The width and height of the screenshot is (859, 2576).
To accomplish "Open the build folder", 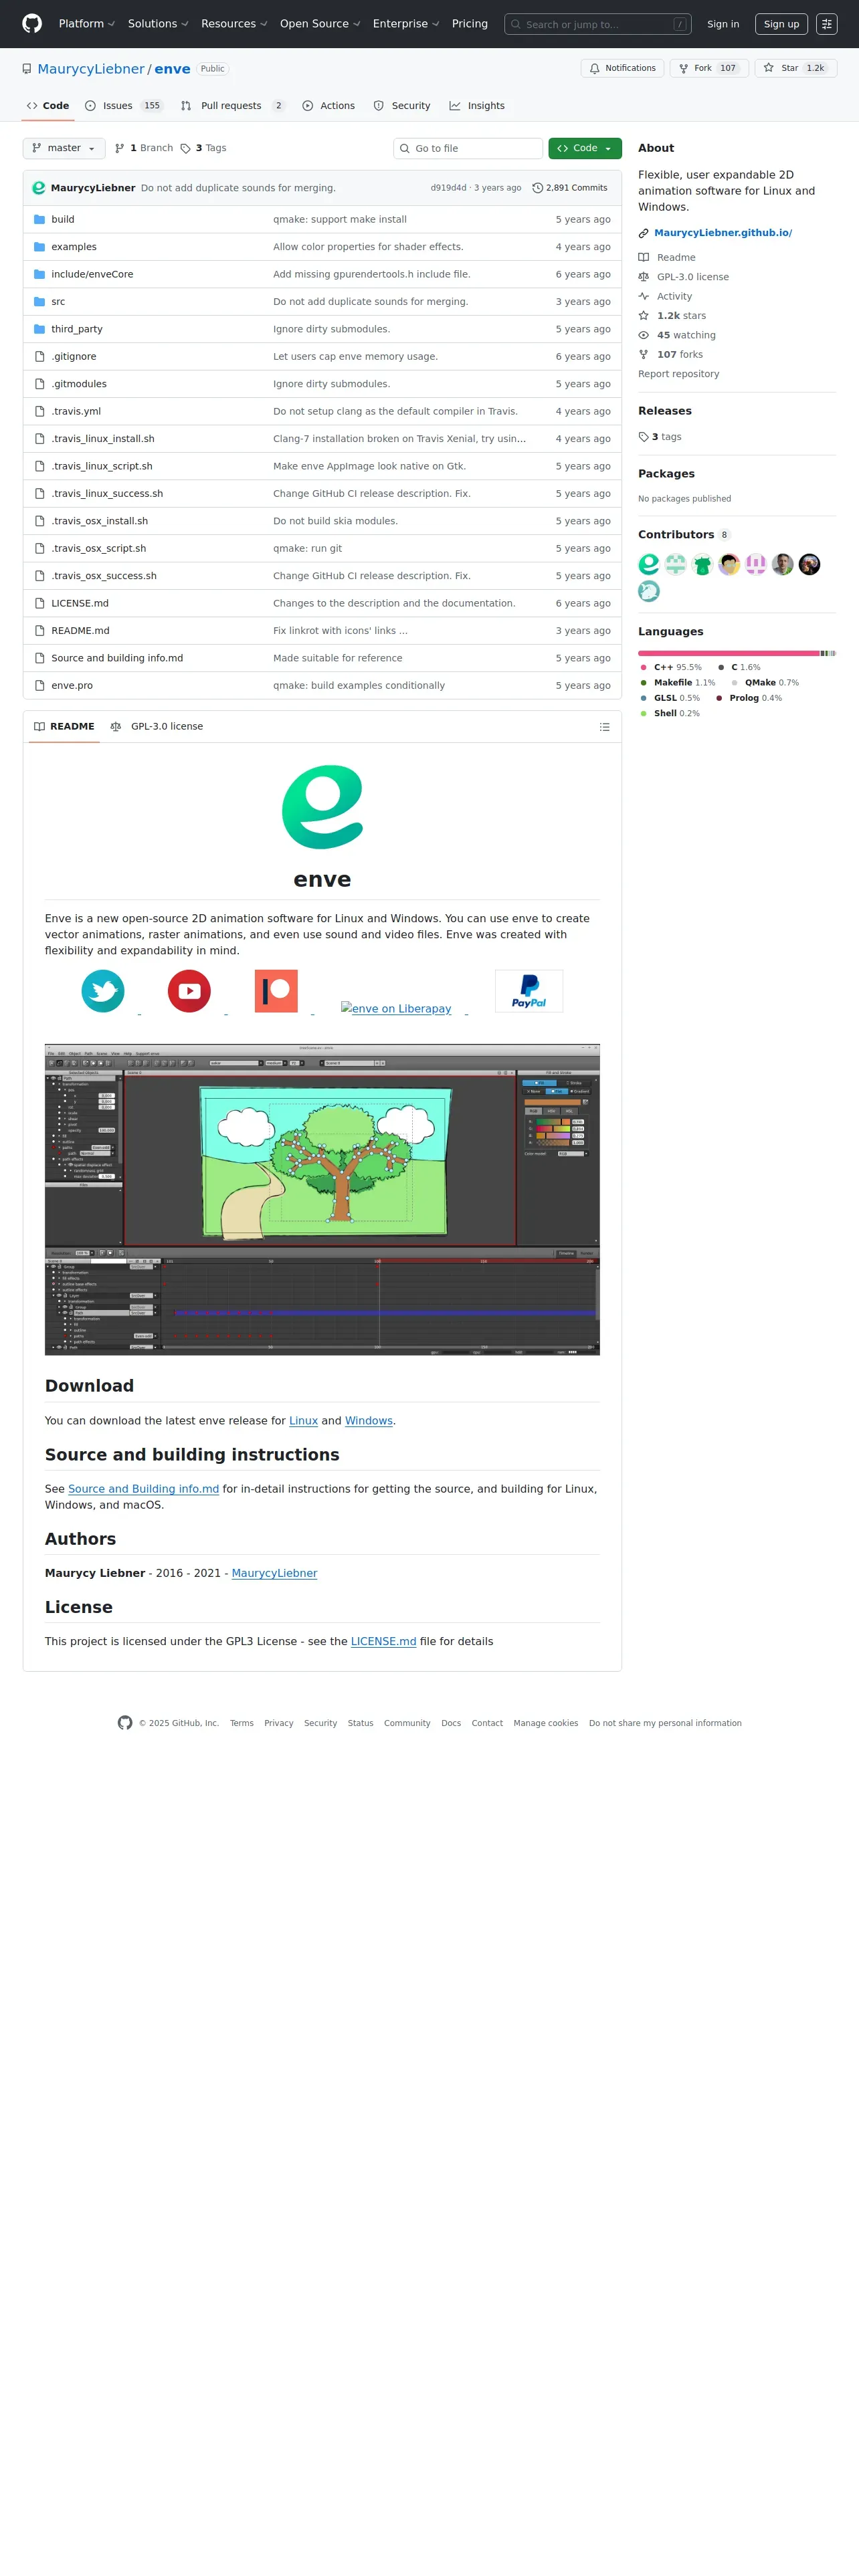I will [63, 219].
